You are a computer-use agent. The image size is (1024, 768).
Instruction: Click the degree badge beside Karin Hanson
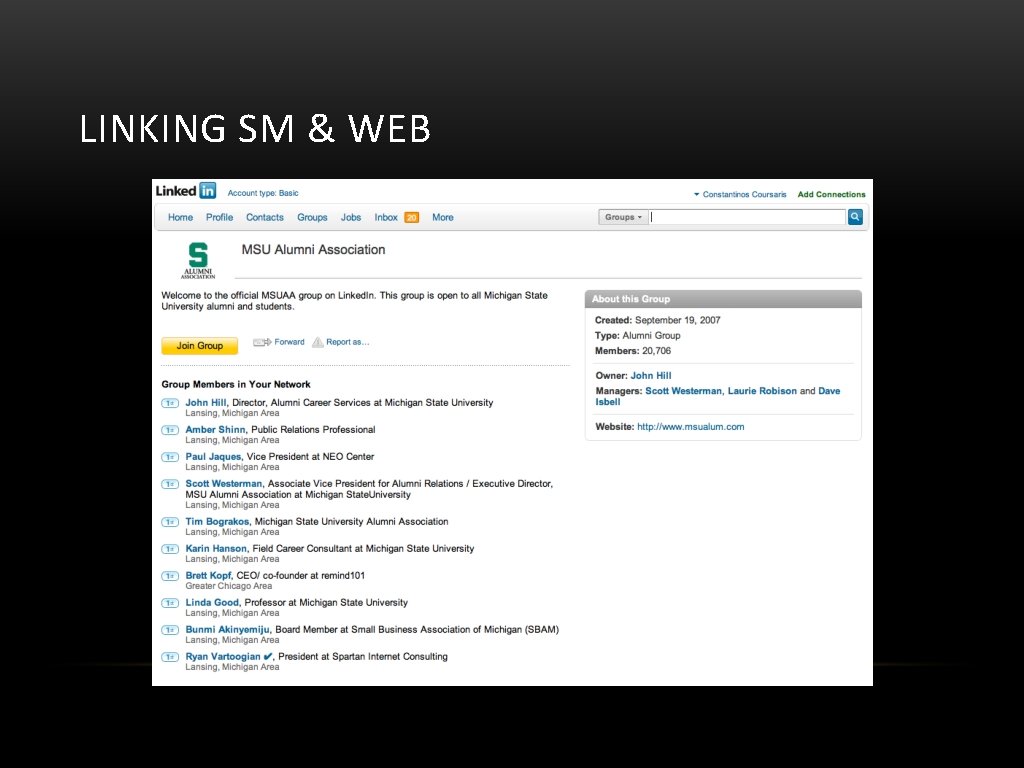tap(170, 549)
